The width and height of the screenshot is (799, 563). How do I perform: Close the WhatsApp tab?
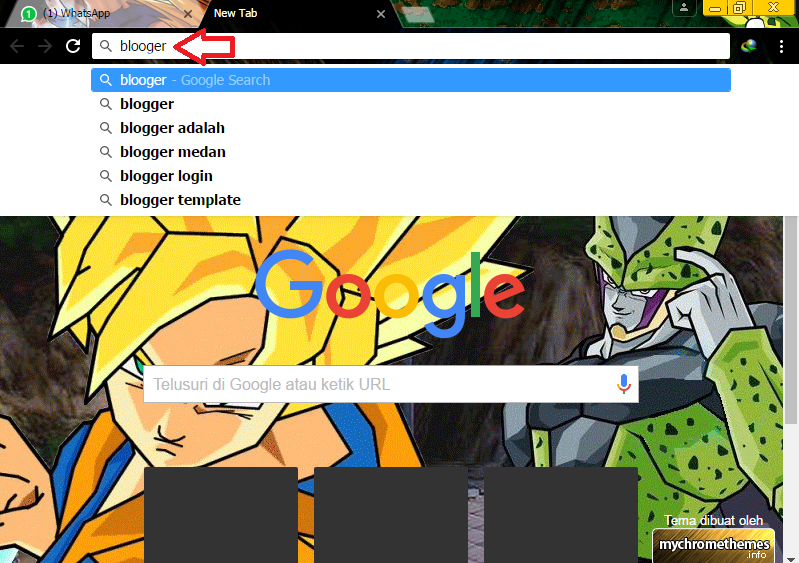pos(188,14)
